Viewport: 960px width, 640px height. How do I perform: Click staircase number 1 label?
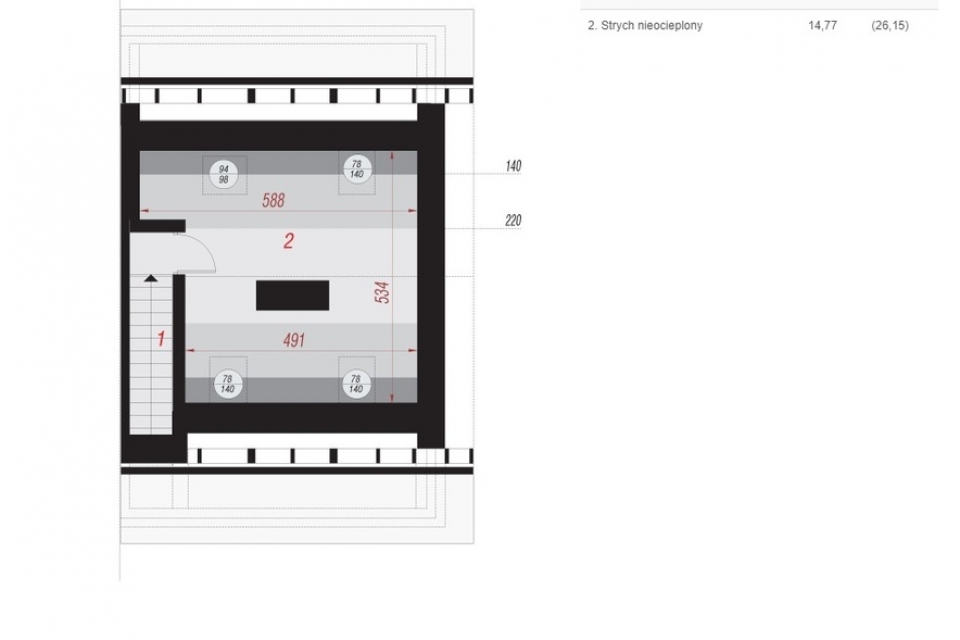click(161, 338)
